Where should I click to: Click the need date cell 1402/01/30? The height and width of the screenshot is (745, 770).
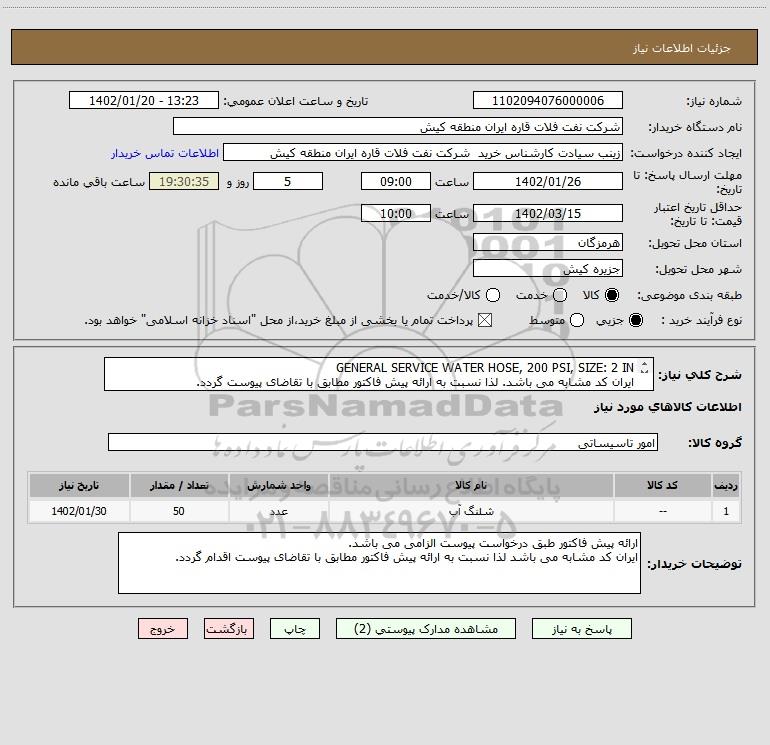tap(79, 511)
